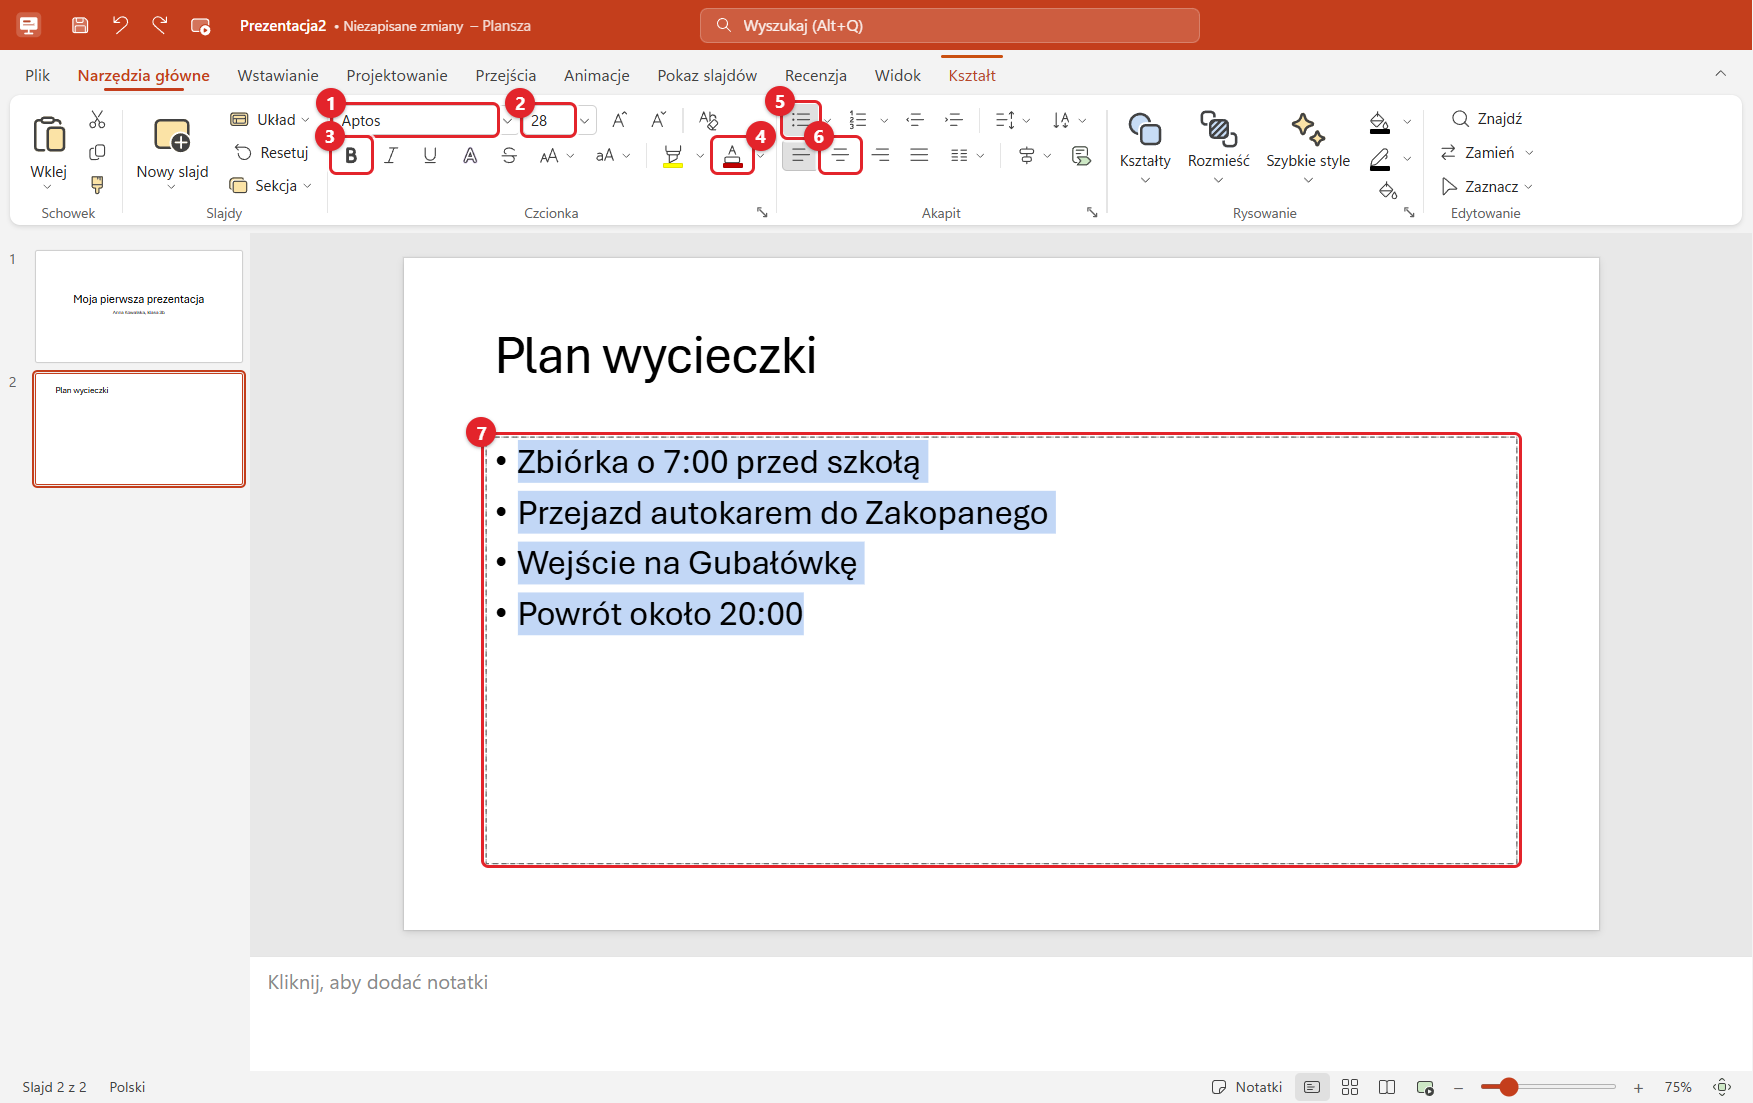Open Rozmieść arrange options
Image resolution: width=1753 pixels, height=1103 pixels.
click(1218, 147)
